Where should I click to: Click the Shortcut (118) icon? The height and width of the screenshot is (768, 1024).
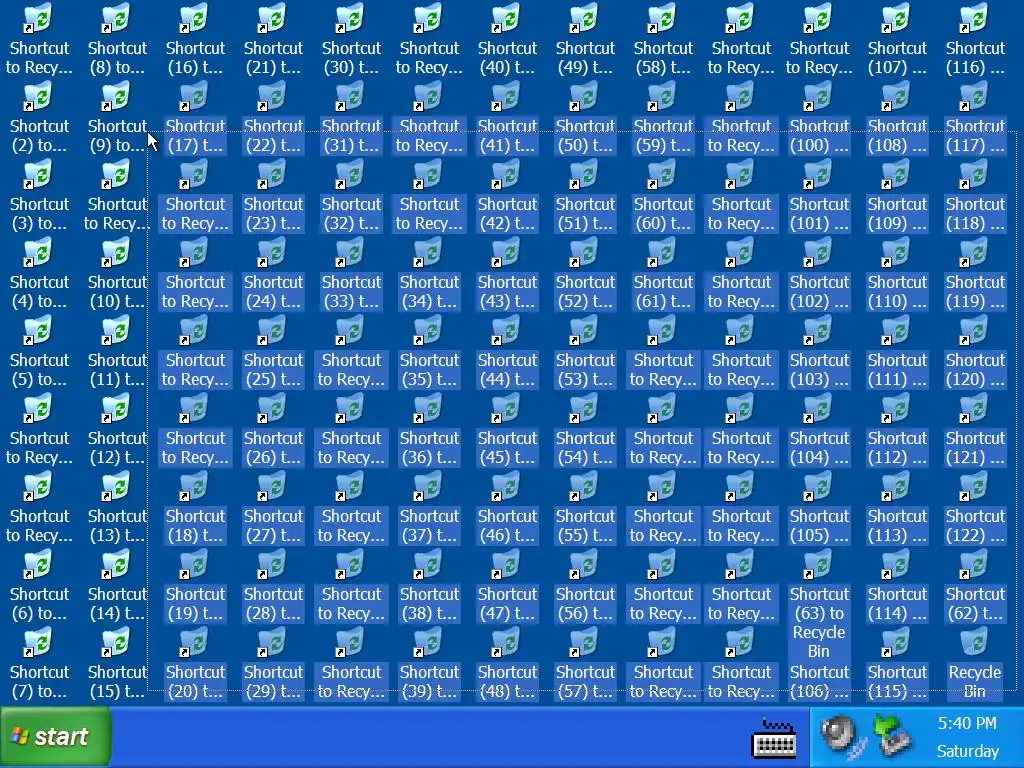pyautogui.click(x=975, y=174)
